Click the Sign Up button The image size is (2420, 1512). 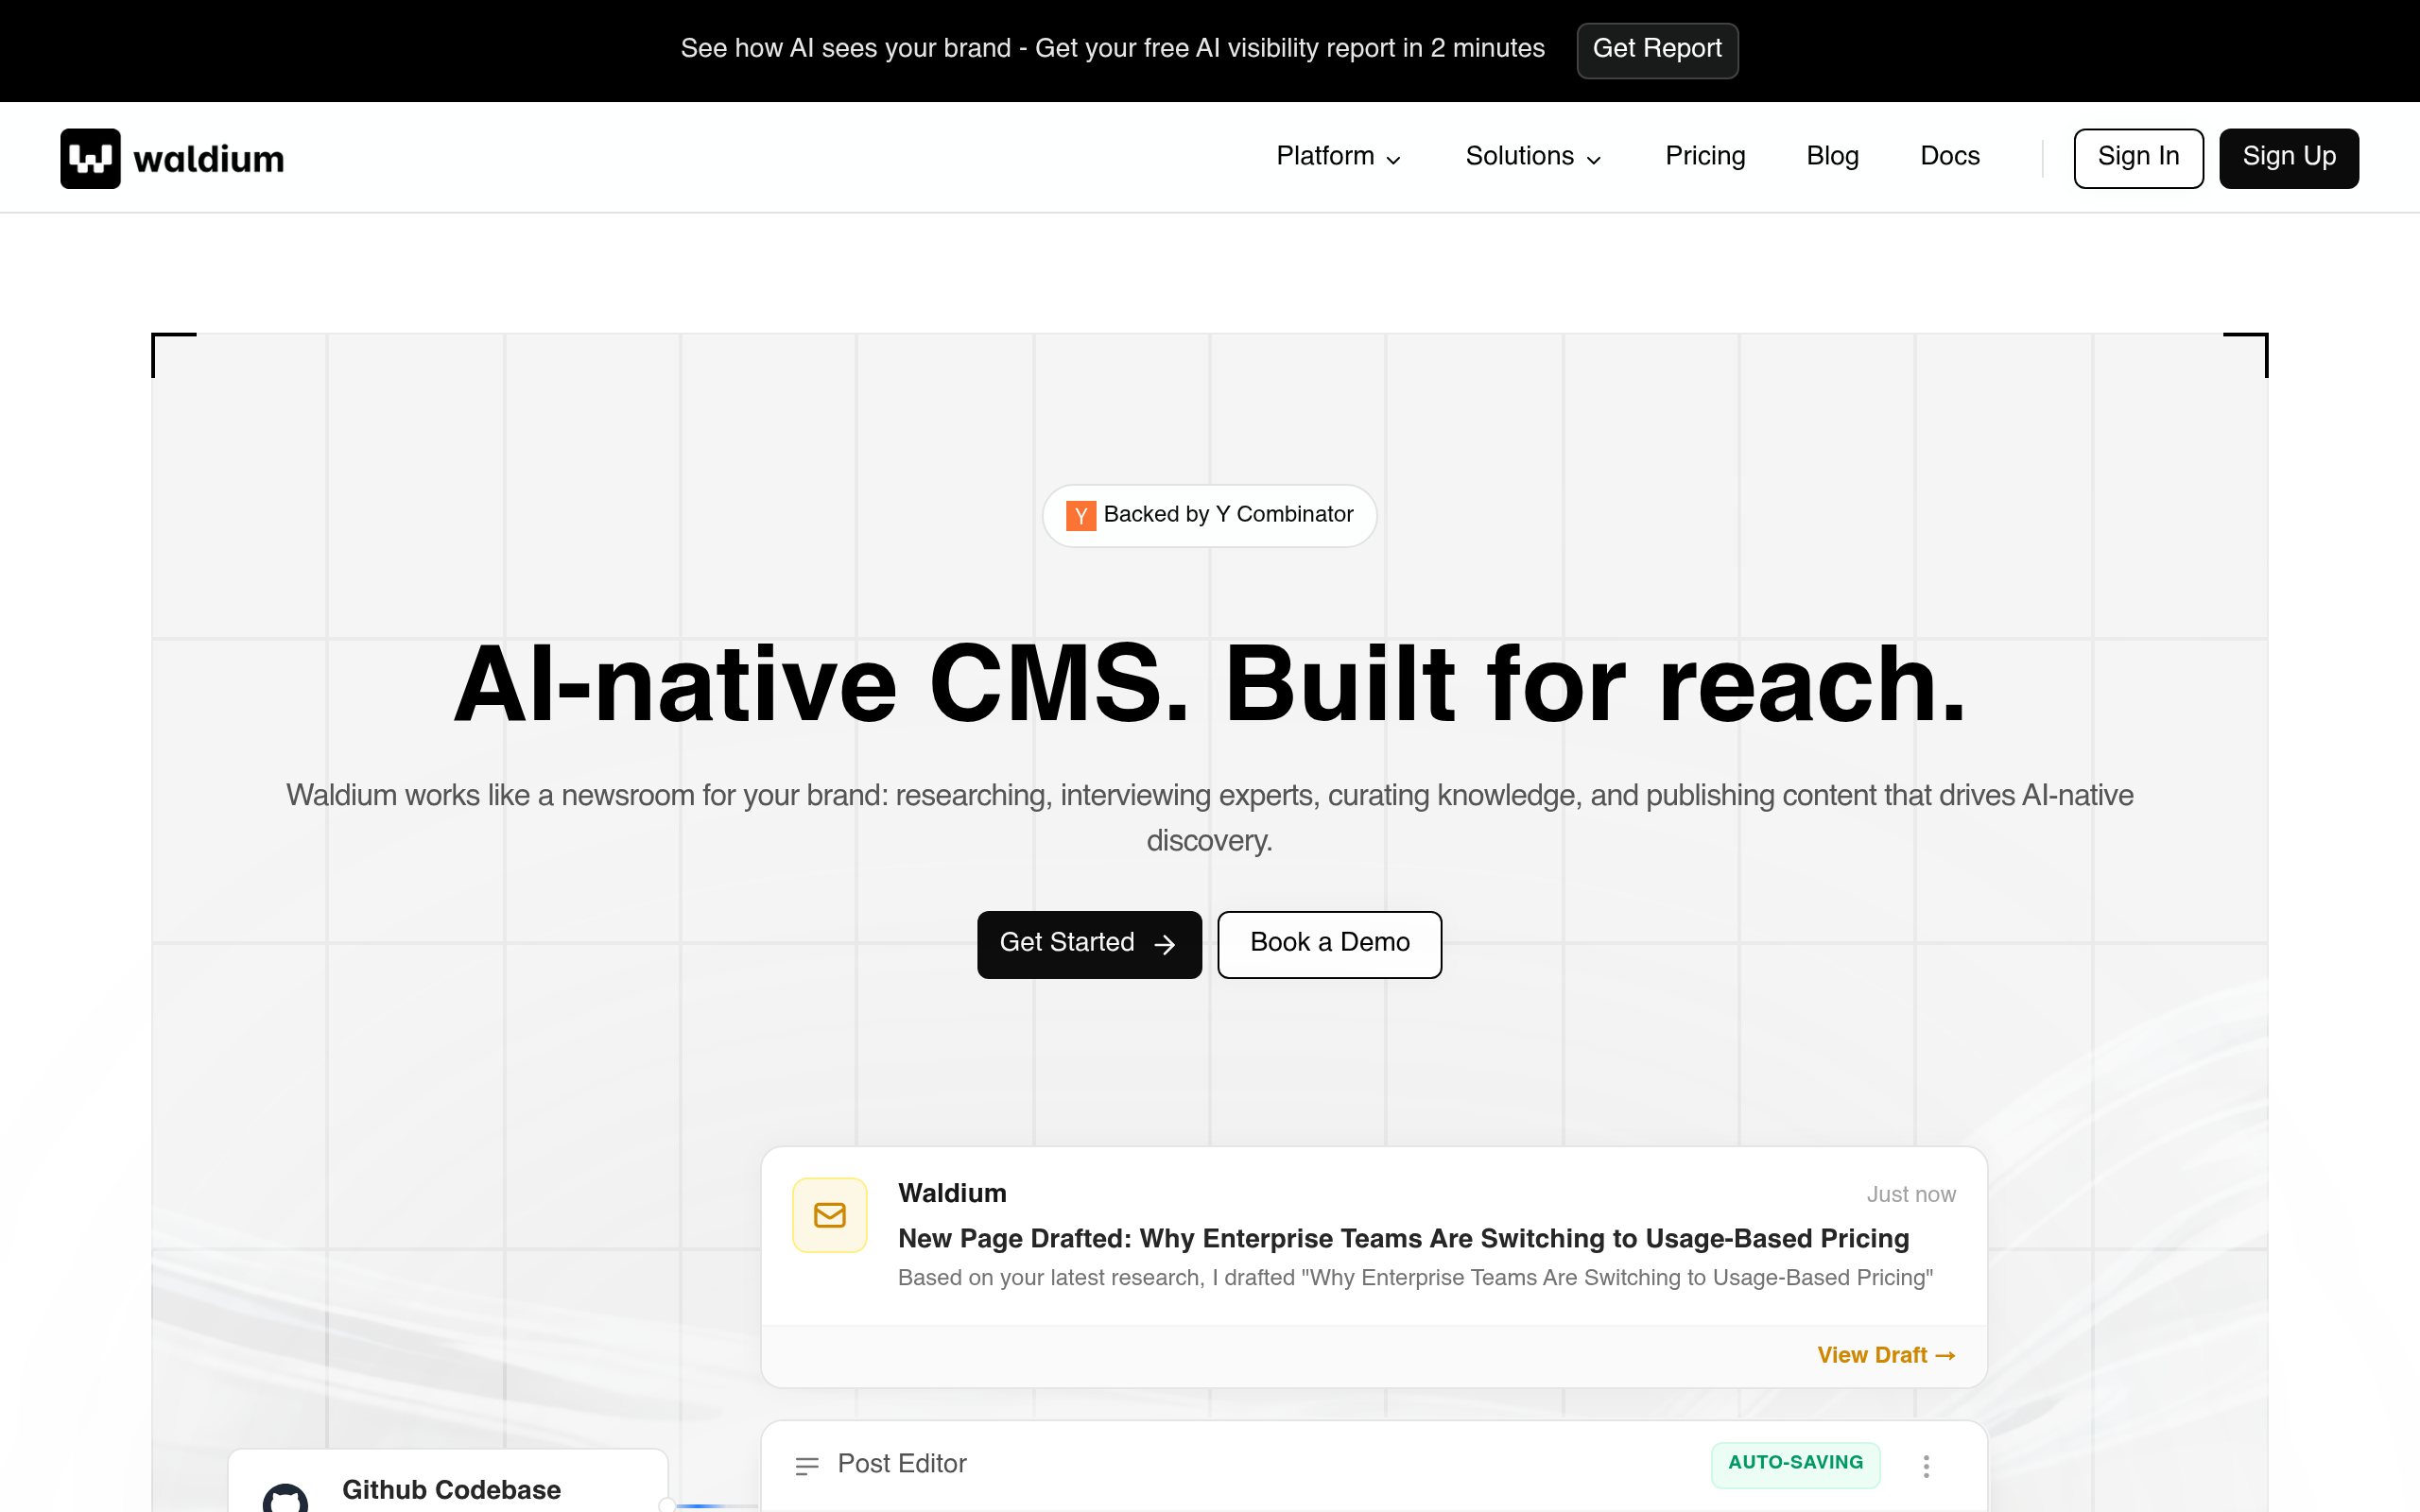point(2289,158)
